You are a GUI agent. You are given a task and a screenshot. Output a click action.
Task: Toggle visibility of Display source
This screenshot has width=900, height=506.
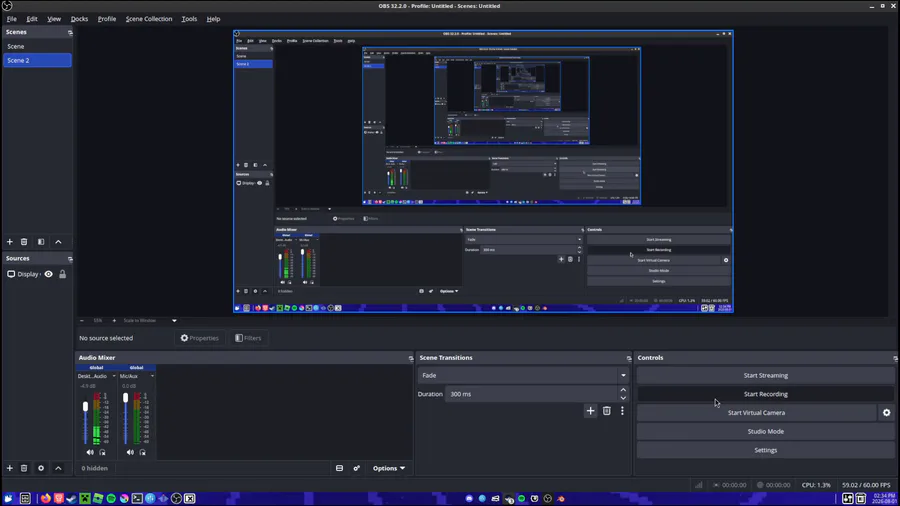pos(49,274)
